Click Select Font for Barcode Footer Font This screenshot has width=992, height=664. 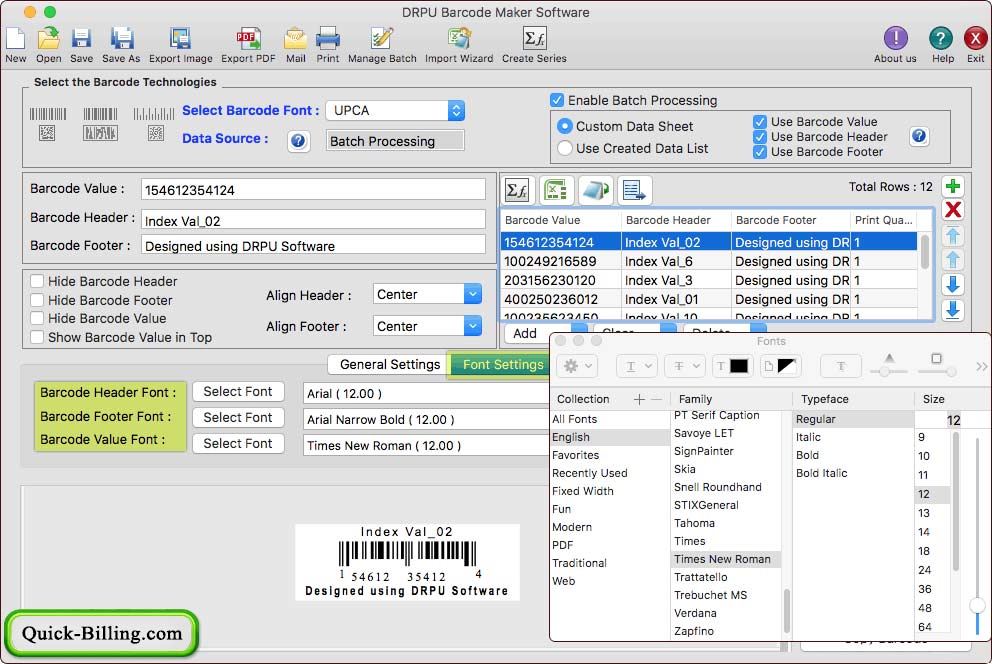(238, 417)
